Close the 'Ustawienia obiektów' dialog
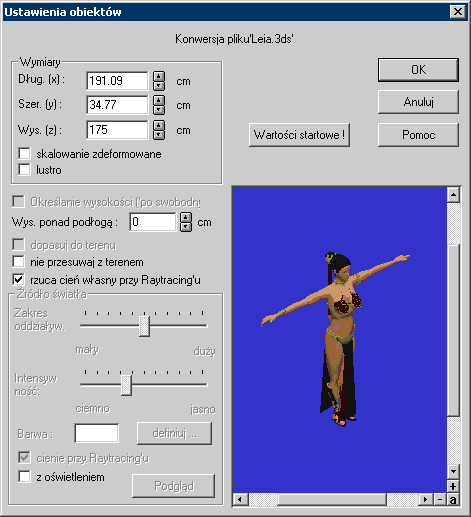The height and width of the screenshot is (517, 471). (x=458, y=12)
